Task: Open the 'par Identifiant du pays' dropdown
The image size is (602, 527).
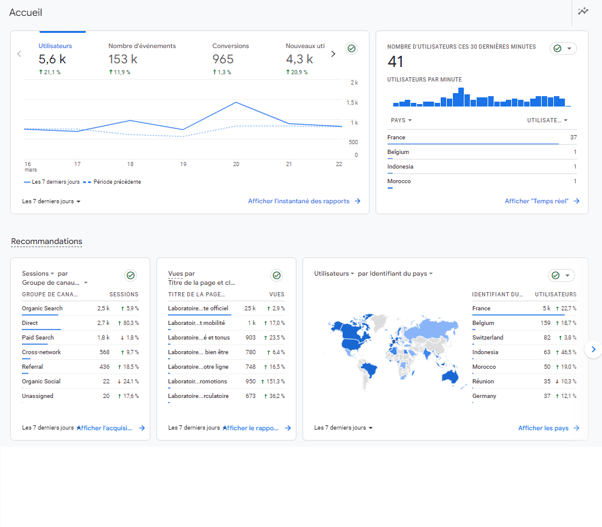Action: (x=395, y=273)
